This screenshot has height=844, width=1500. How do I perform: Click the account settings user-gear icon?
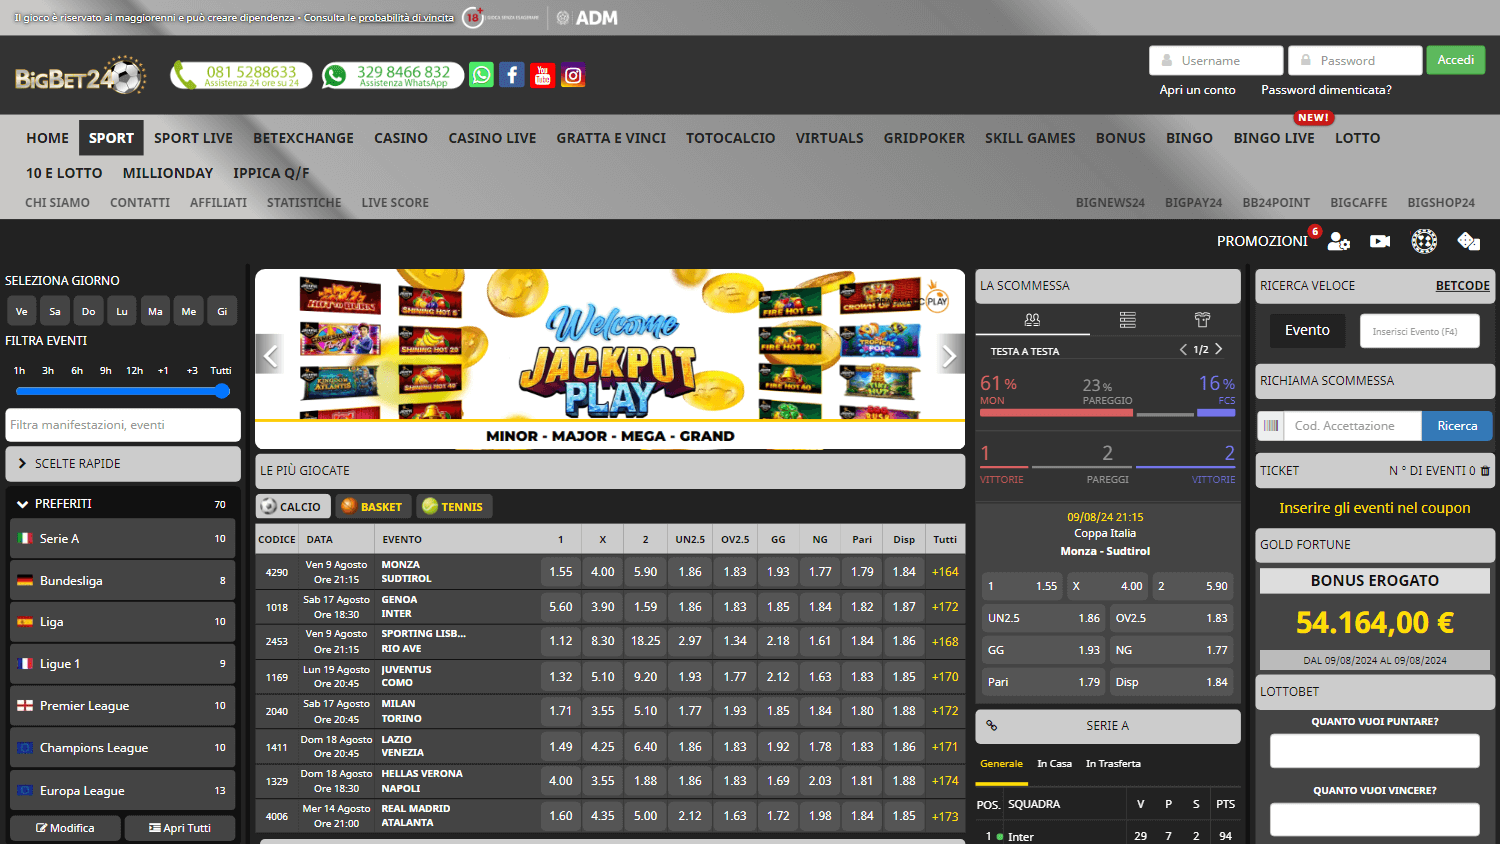pos(1339,241)
